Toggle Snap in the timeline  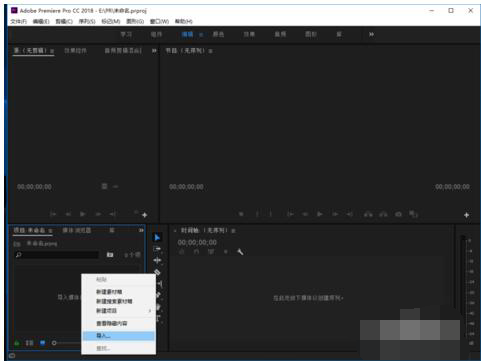tap(196, 252)
